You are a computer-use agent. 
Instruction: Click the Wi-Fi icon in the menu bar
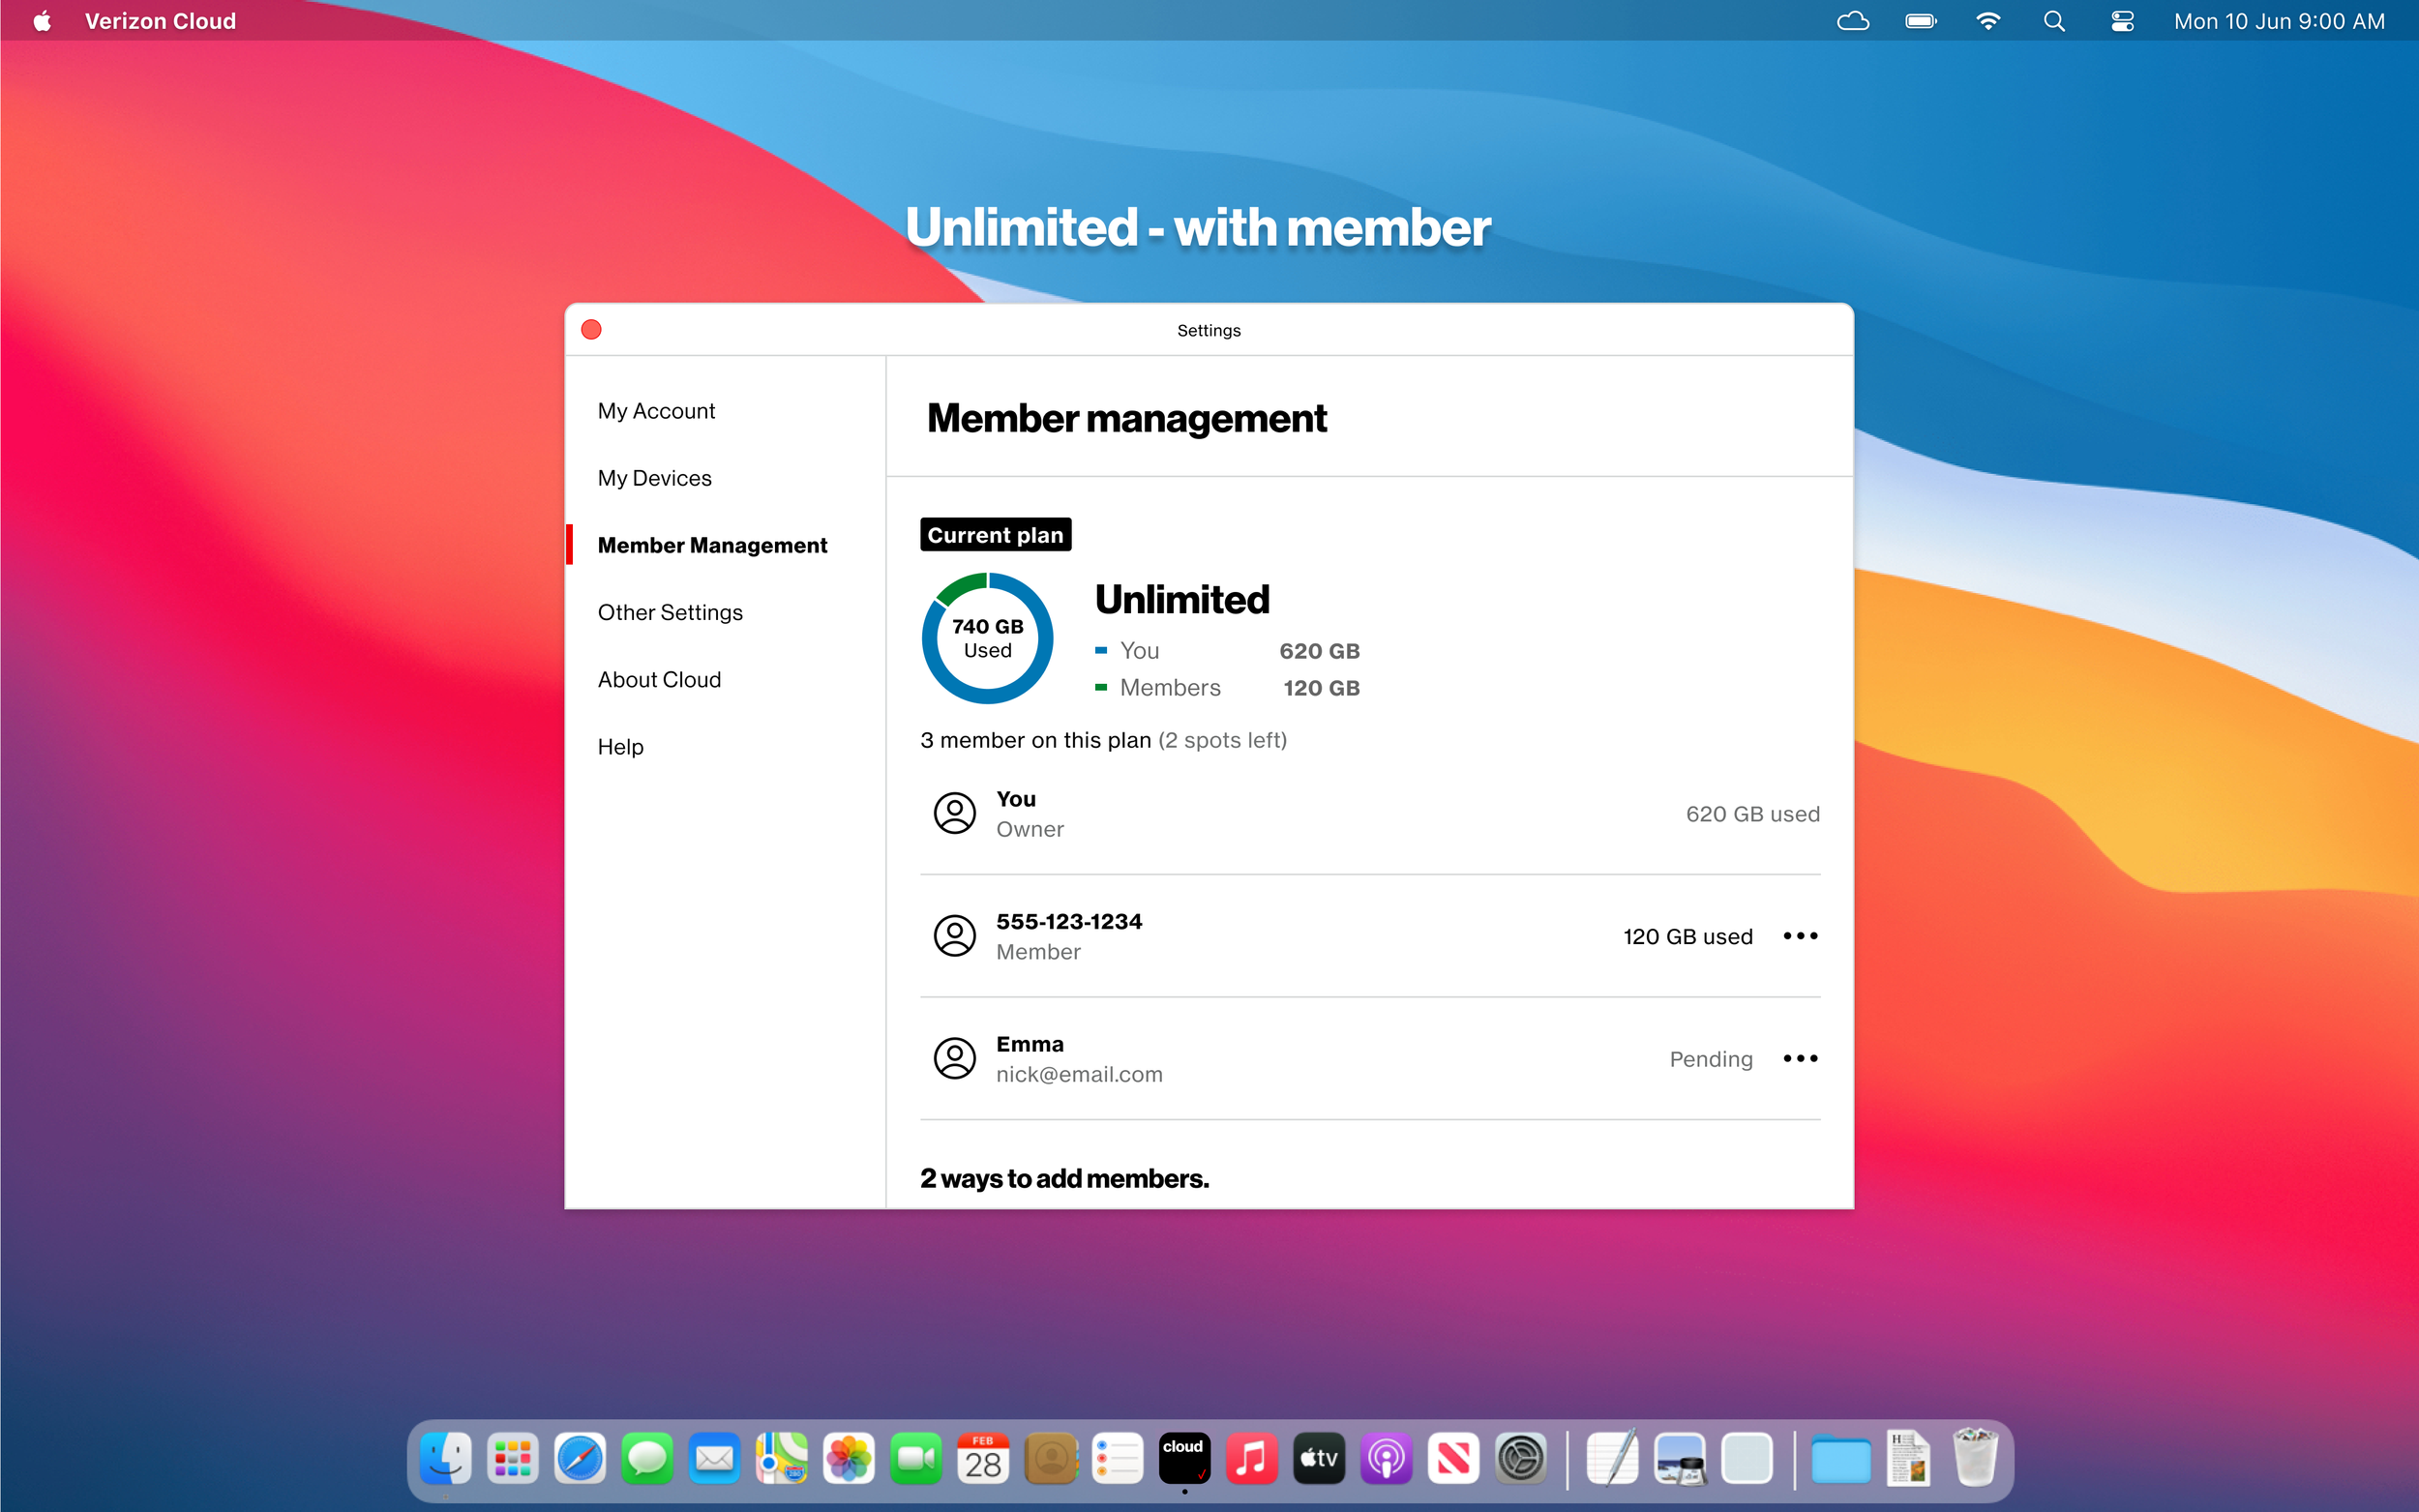pyautogui.click(x=1988, y=21)
